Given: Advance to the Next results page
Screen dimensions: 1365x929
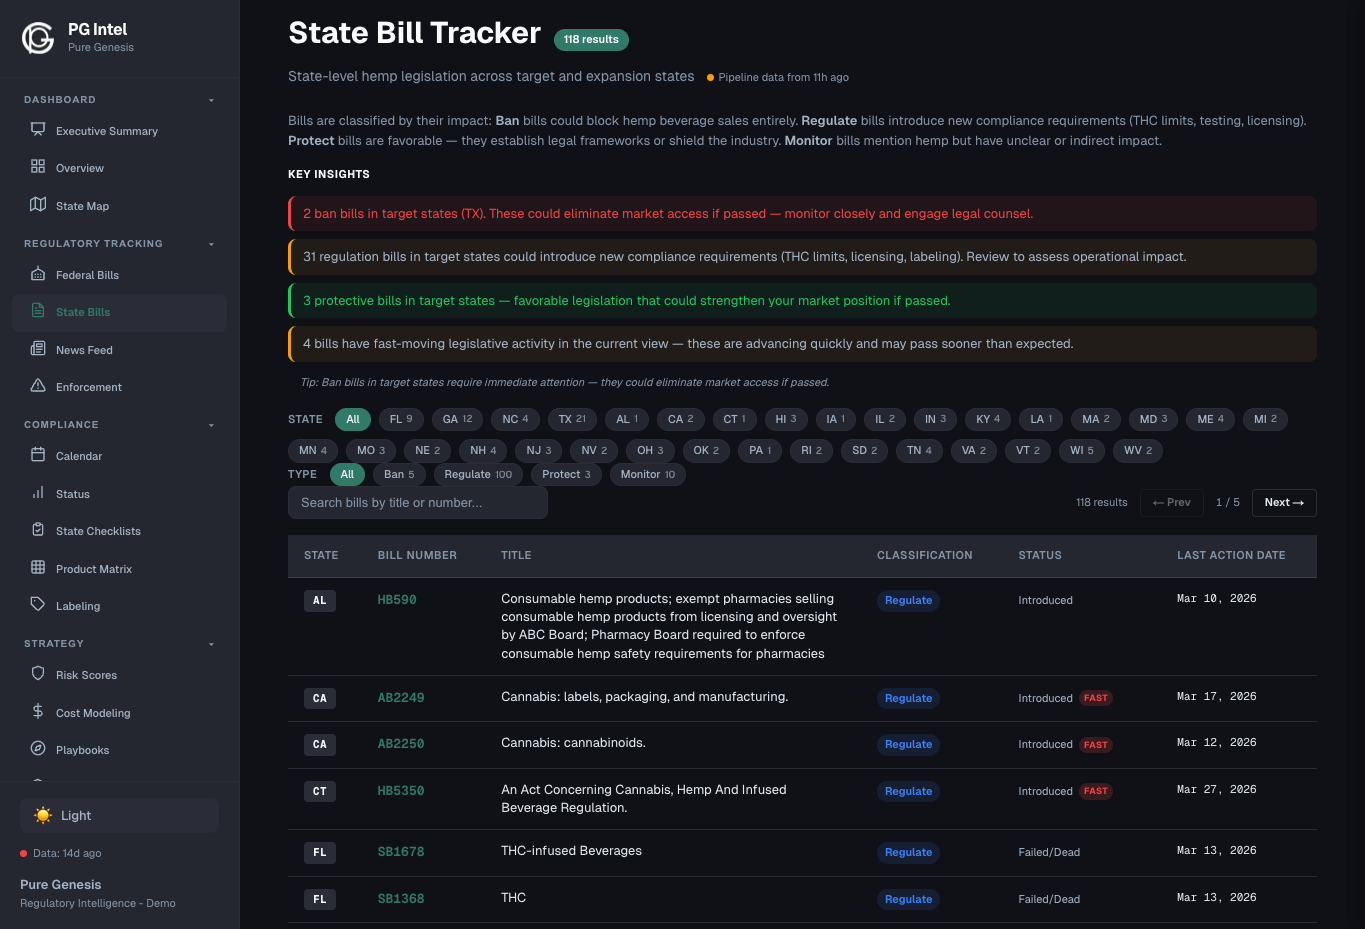Looking at the screenshot, I should coord(1284,503).
